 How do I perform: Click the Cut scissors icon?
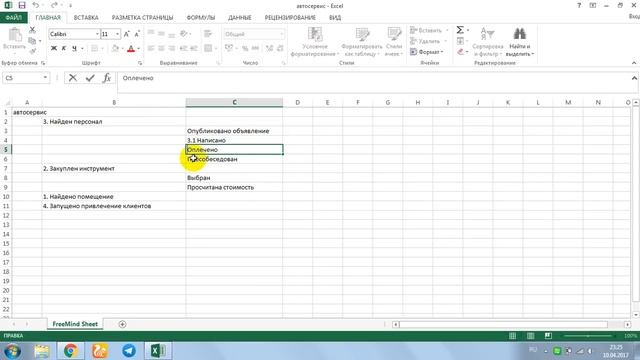coord(32,30)
